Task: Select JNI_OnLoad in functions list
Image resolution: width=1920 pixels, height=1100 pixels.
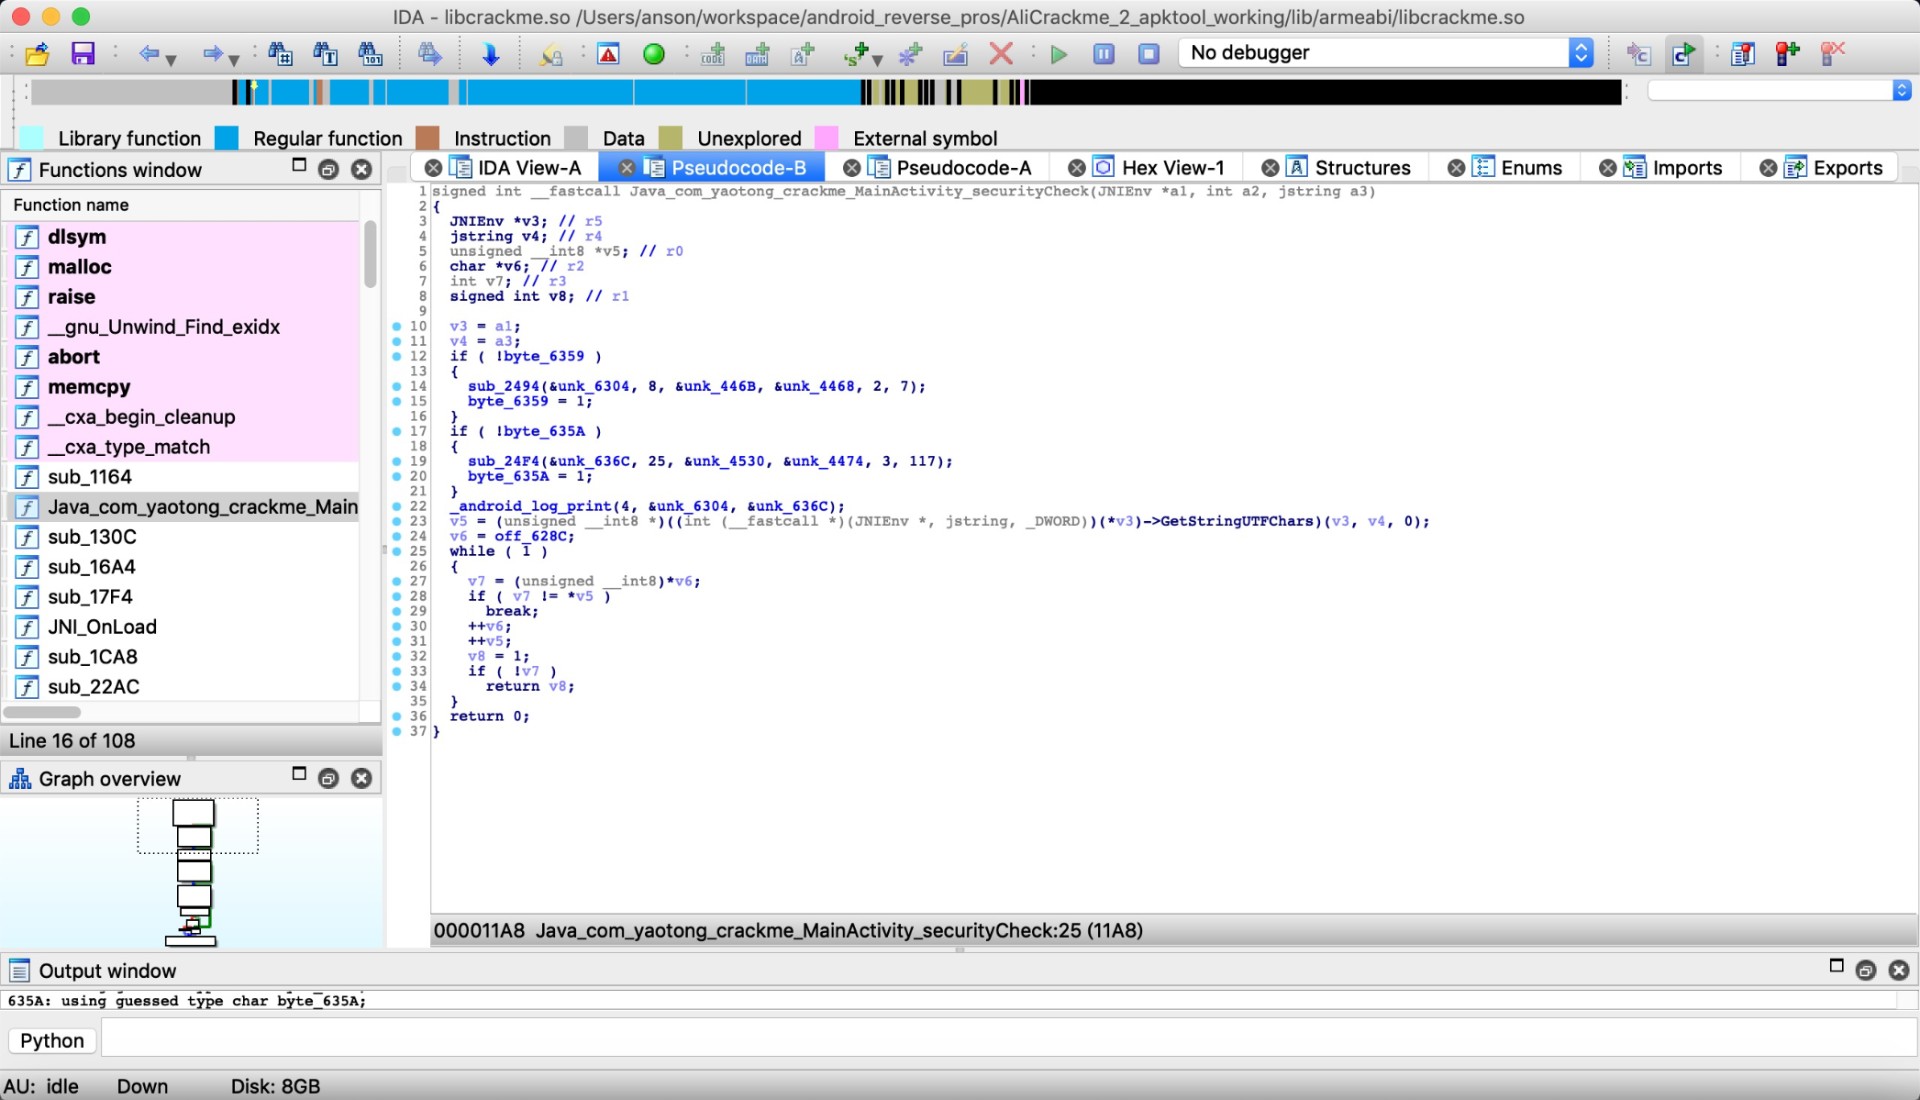Action: tap(102, 627)
